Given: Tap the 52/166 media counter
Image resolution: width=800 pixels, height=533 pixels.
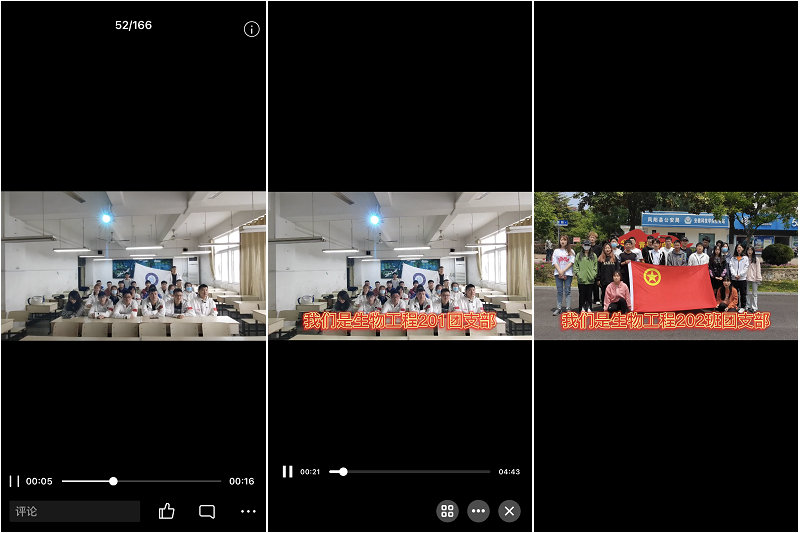Looking at the screenshot, I should (133, 25).
